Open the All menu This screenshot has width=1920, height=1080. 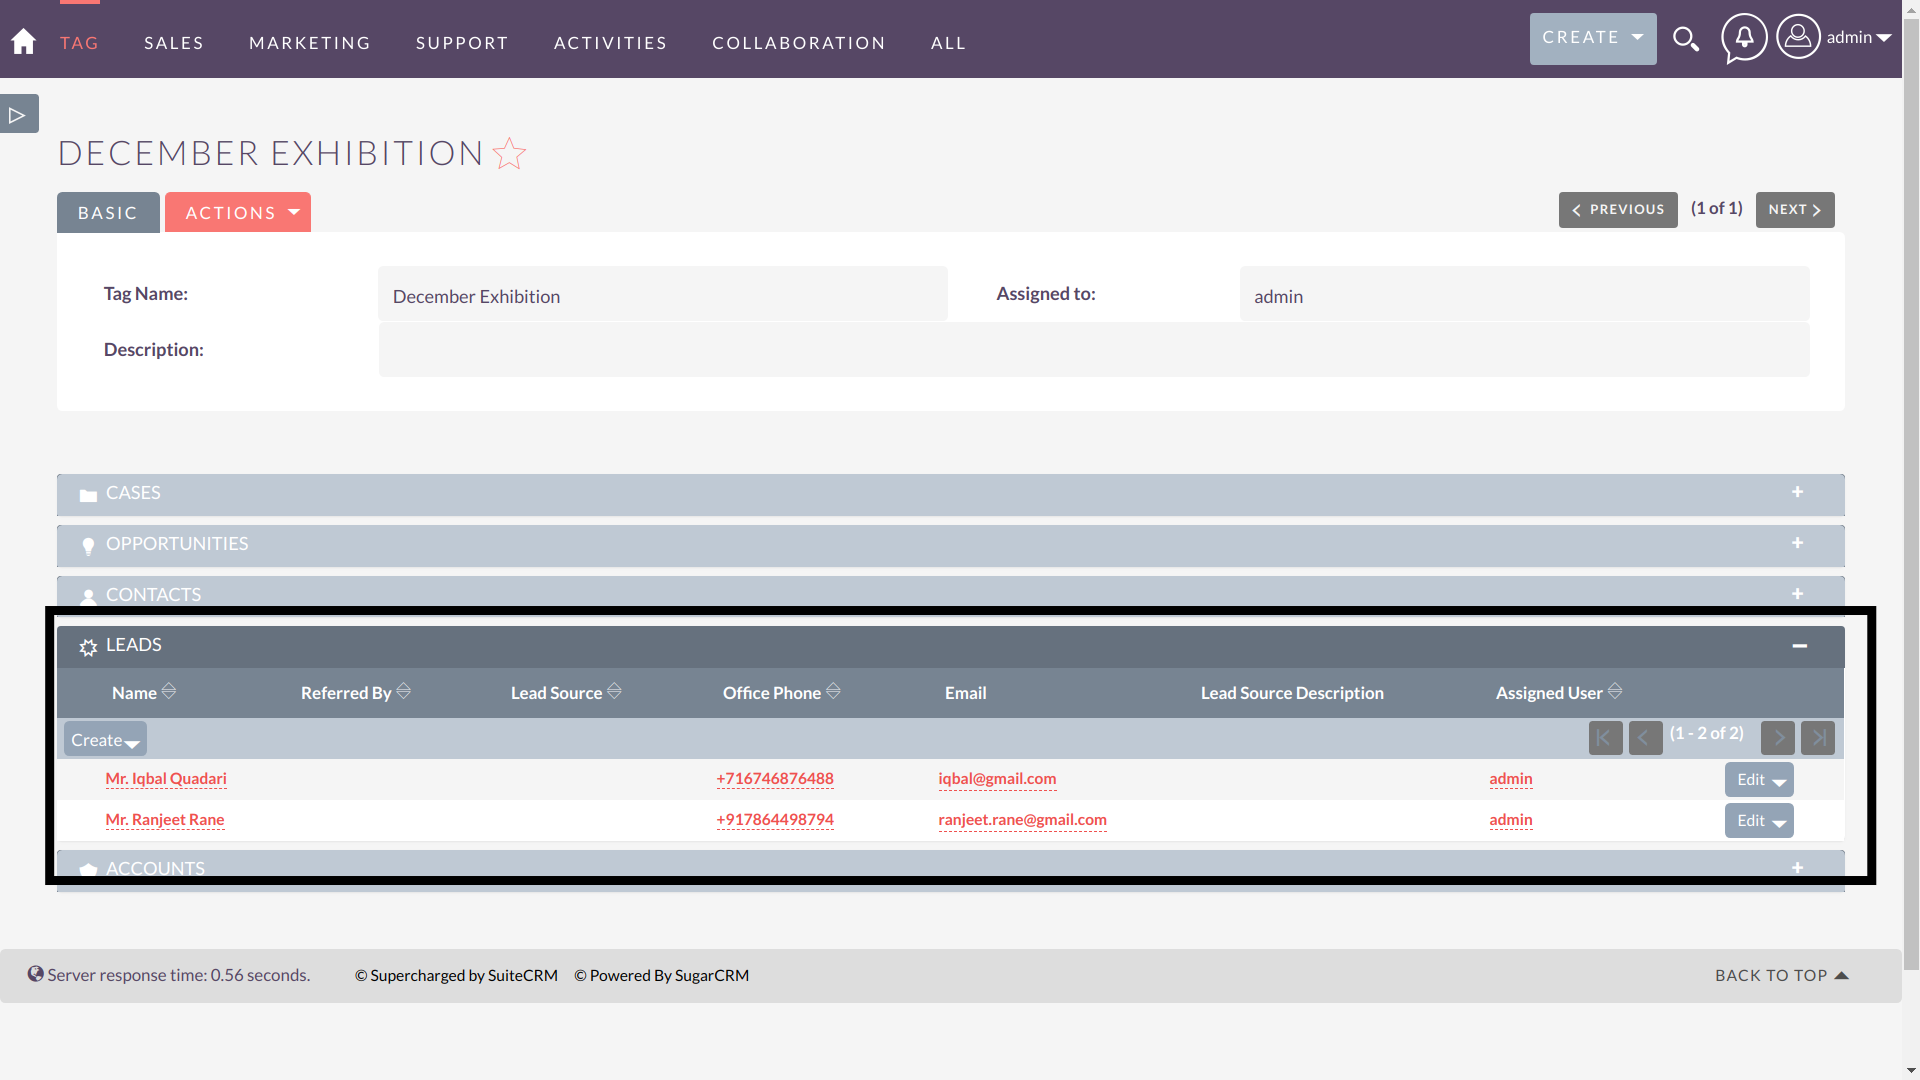click(x=948, y=43)
